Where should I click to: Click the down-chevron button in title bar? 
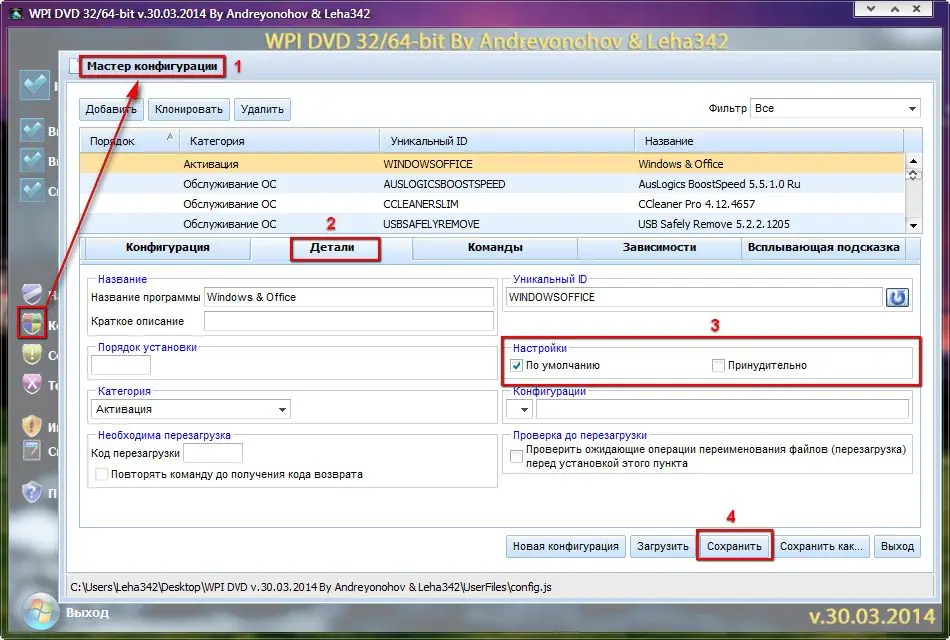click(871, 8)
